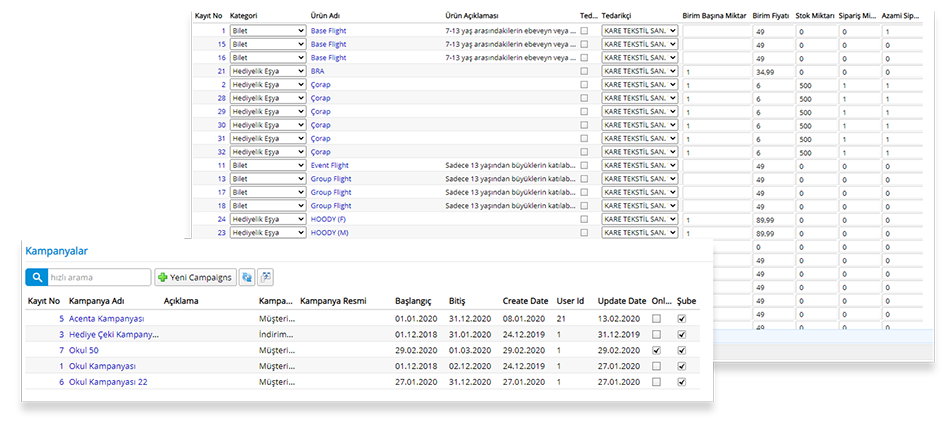Open the Acenta Kampanyası campaign link

(x=107, y=319)
